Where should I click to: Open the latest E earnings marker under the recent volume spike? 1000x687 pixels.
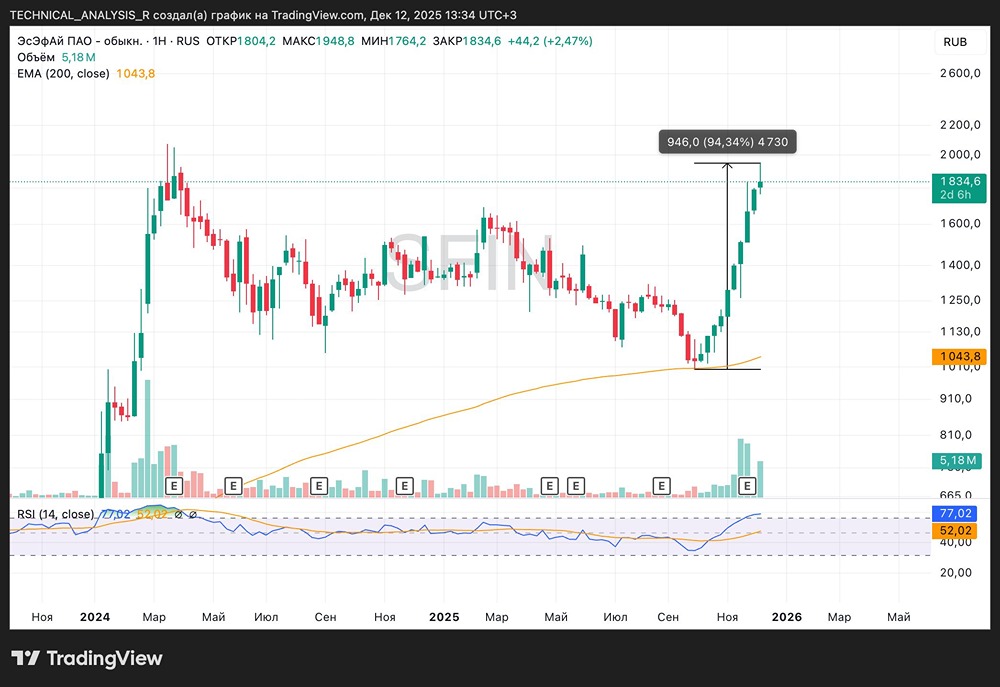747,486
